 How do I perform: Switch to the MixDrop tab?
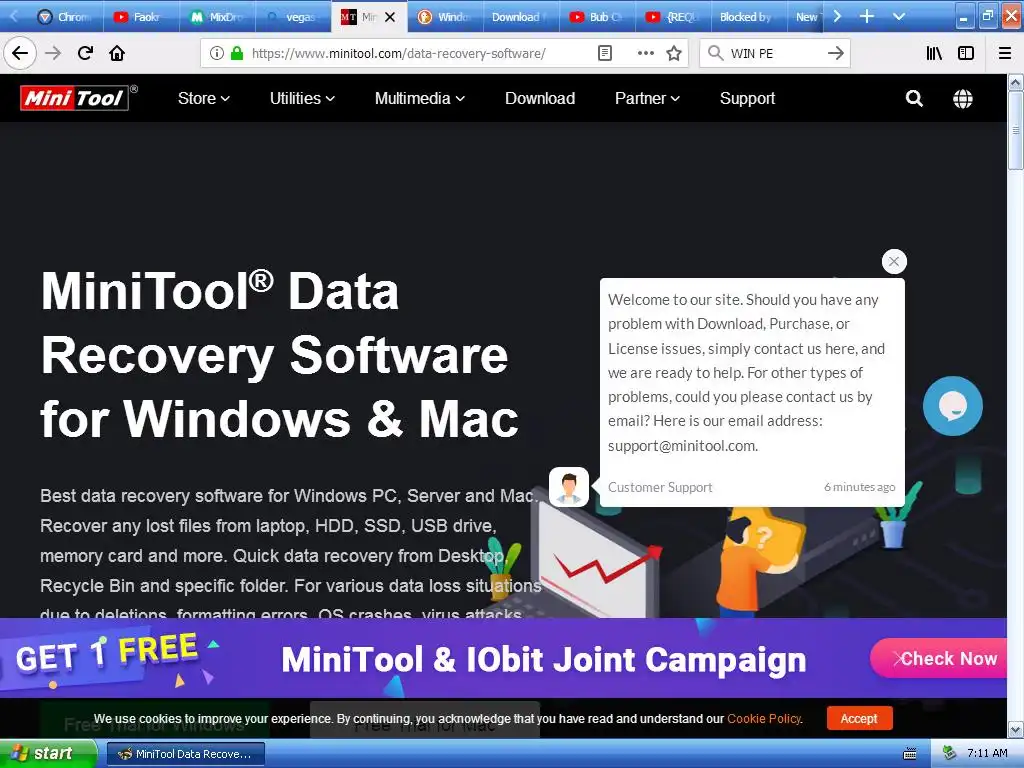217,17
